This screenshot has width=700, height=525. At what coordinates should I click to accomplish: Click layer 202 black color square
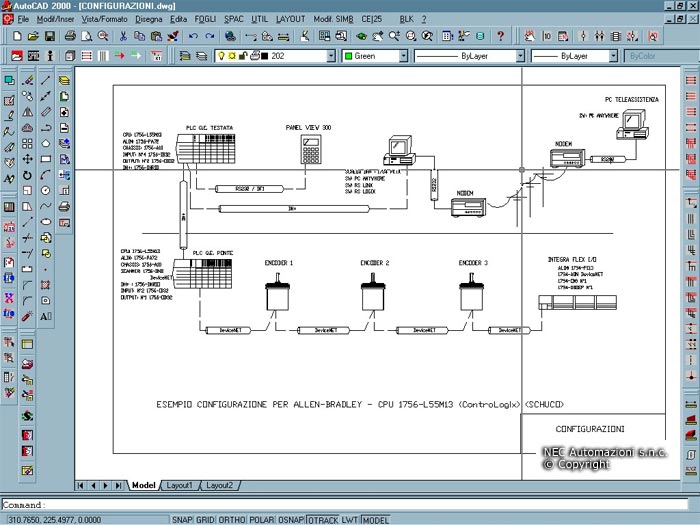coord(264,56)
